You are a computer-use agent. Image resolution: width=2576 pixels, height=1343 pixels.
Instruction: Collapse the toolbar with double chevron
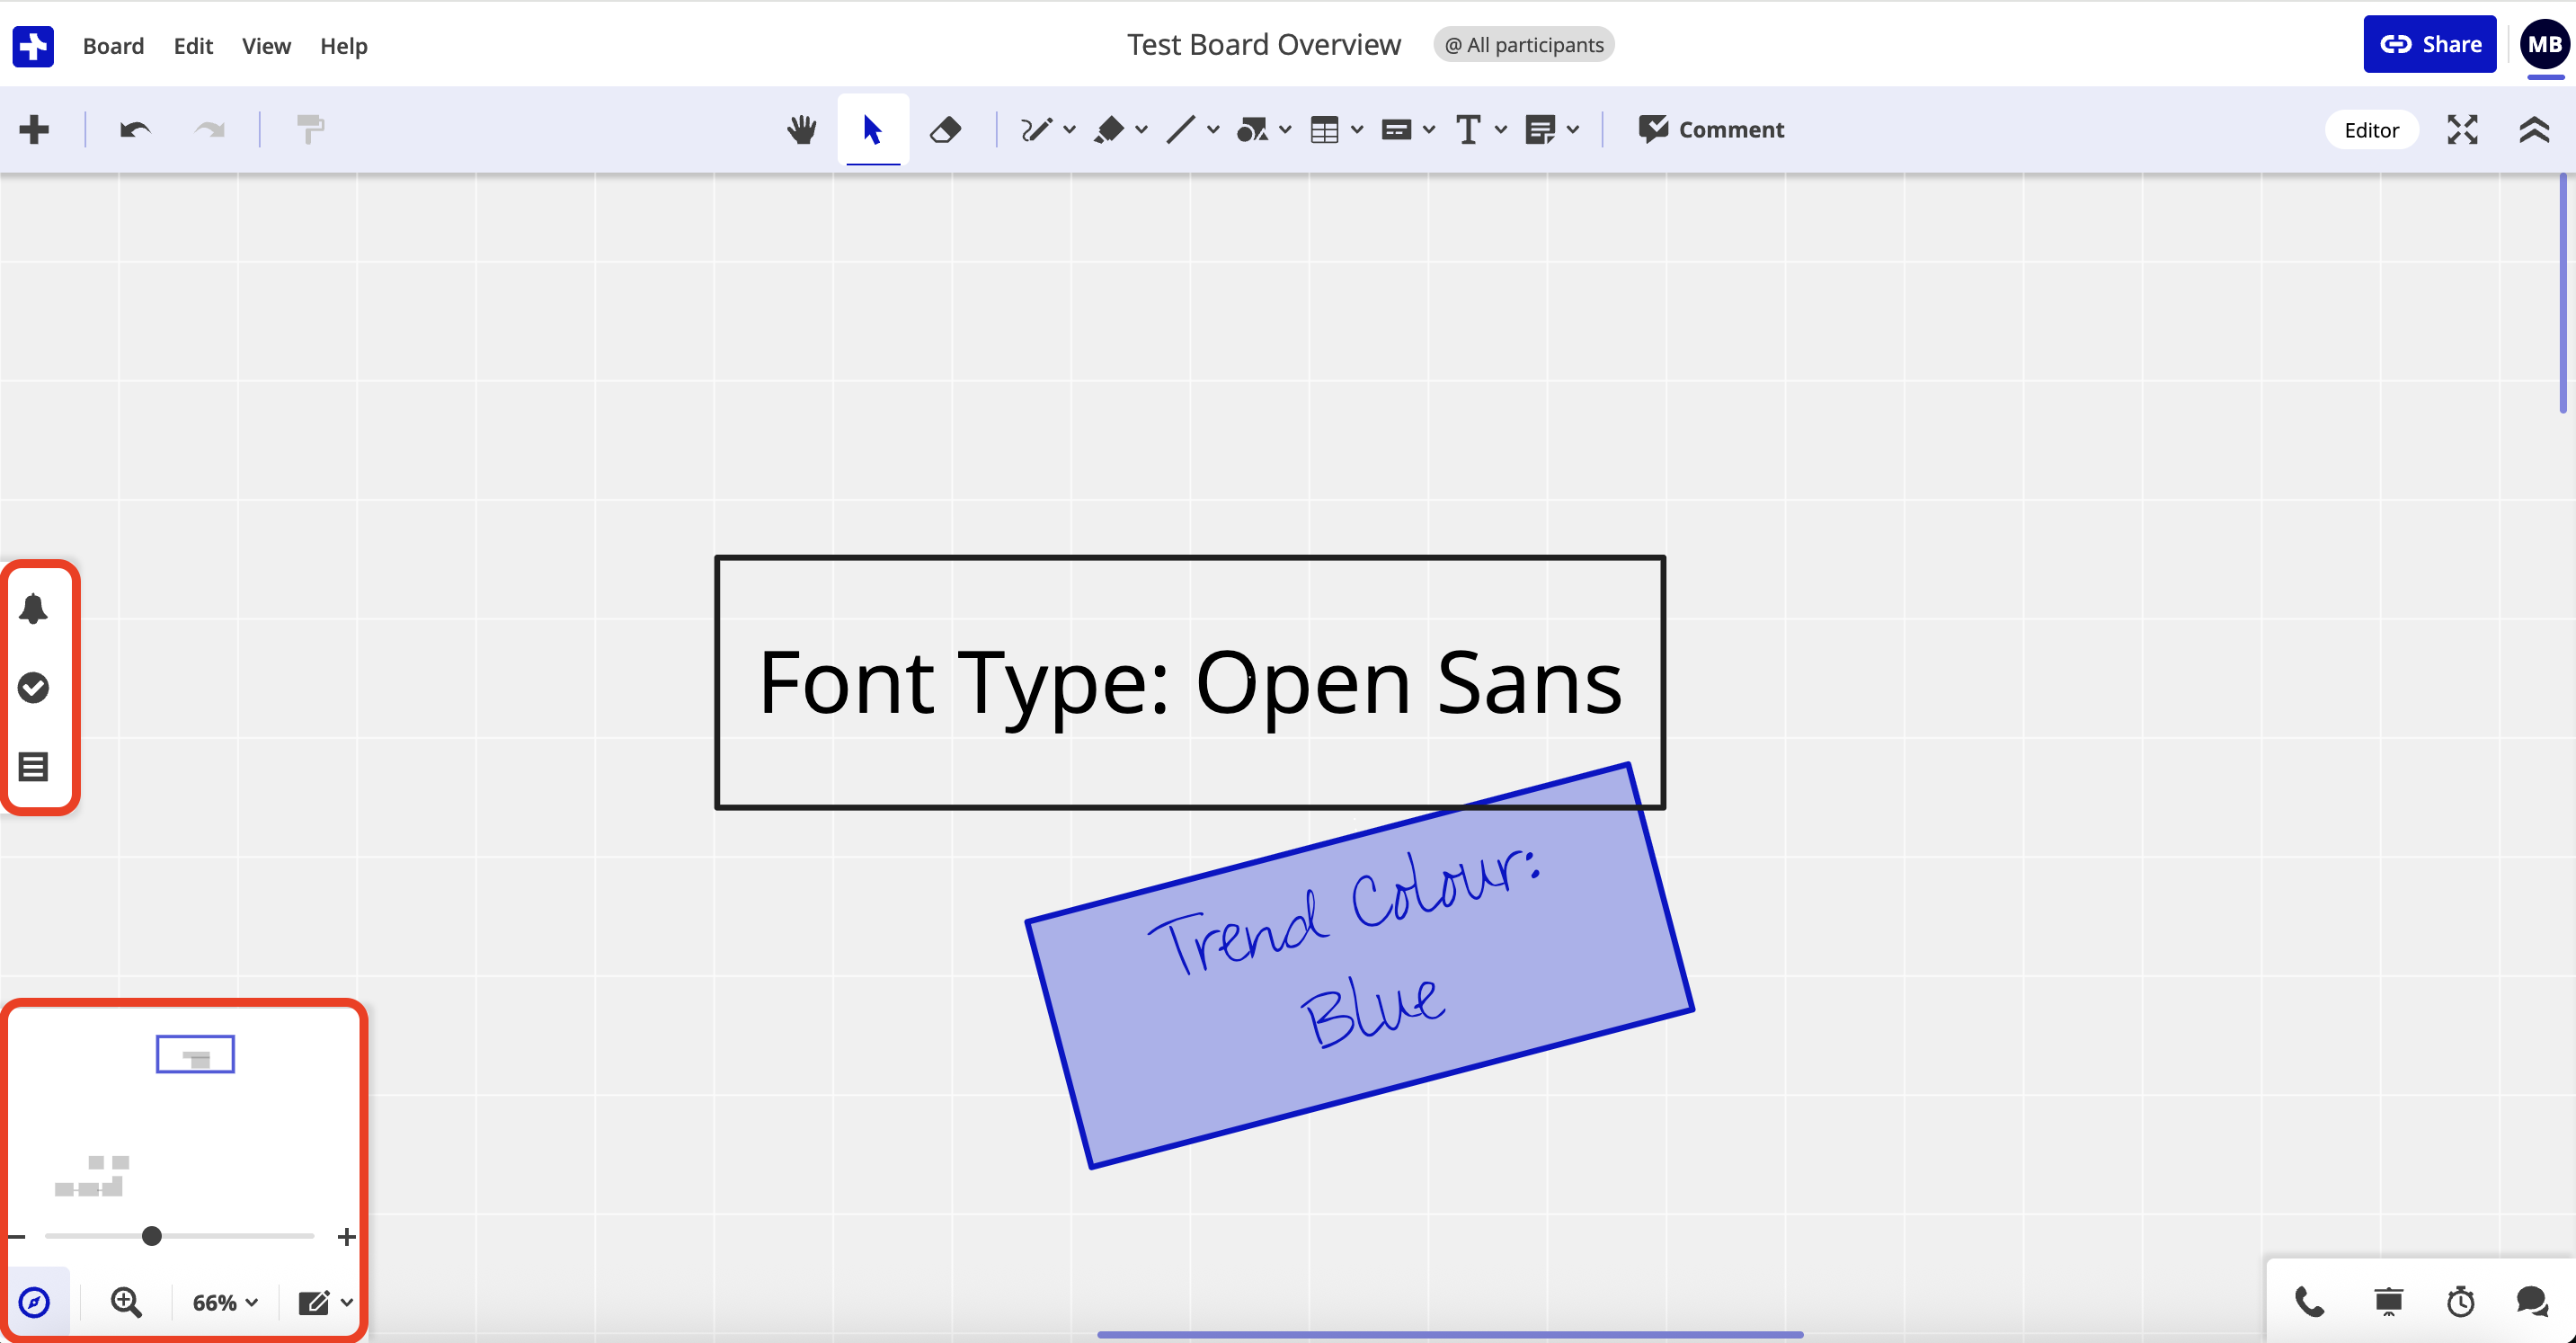click(2534, 130)
